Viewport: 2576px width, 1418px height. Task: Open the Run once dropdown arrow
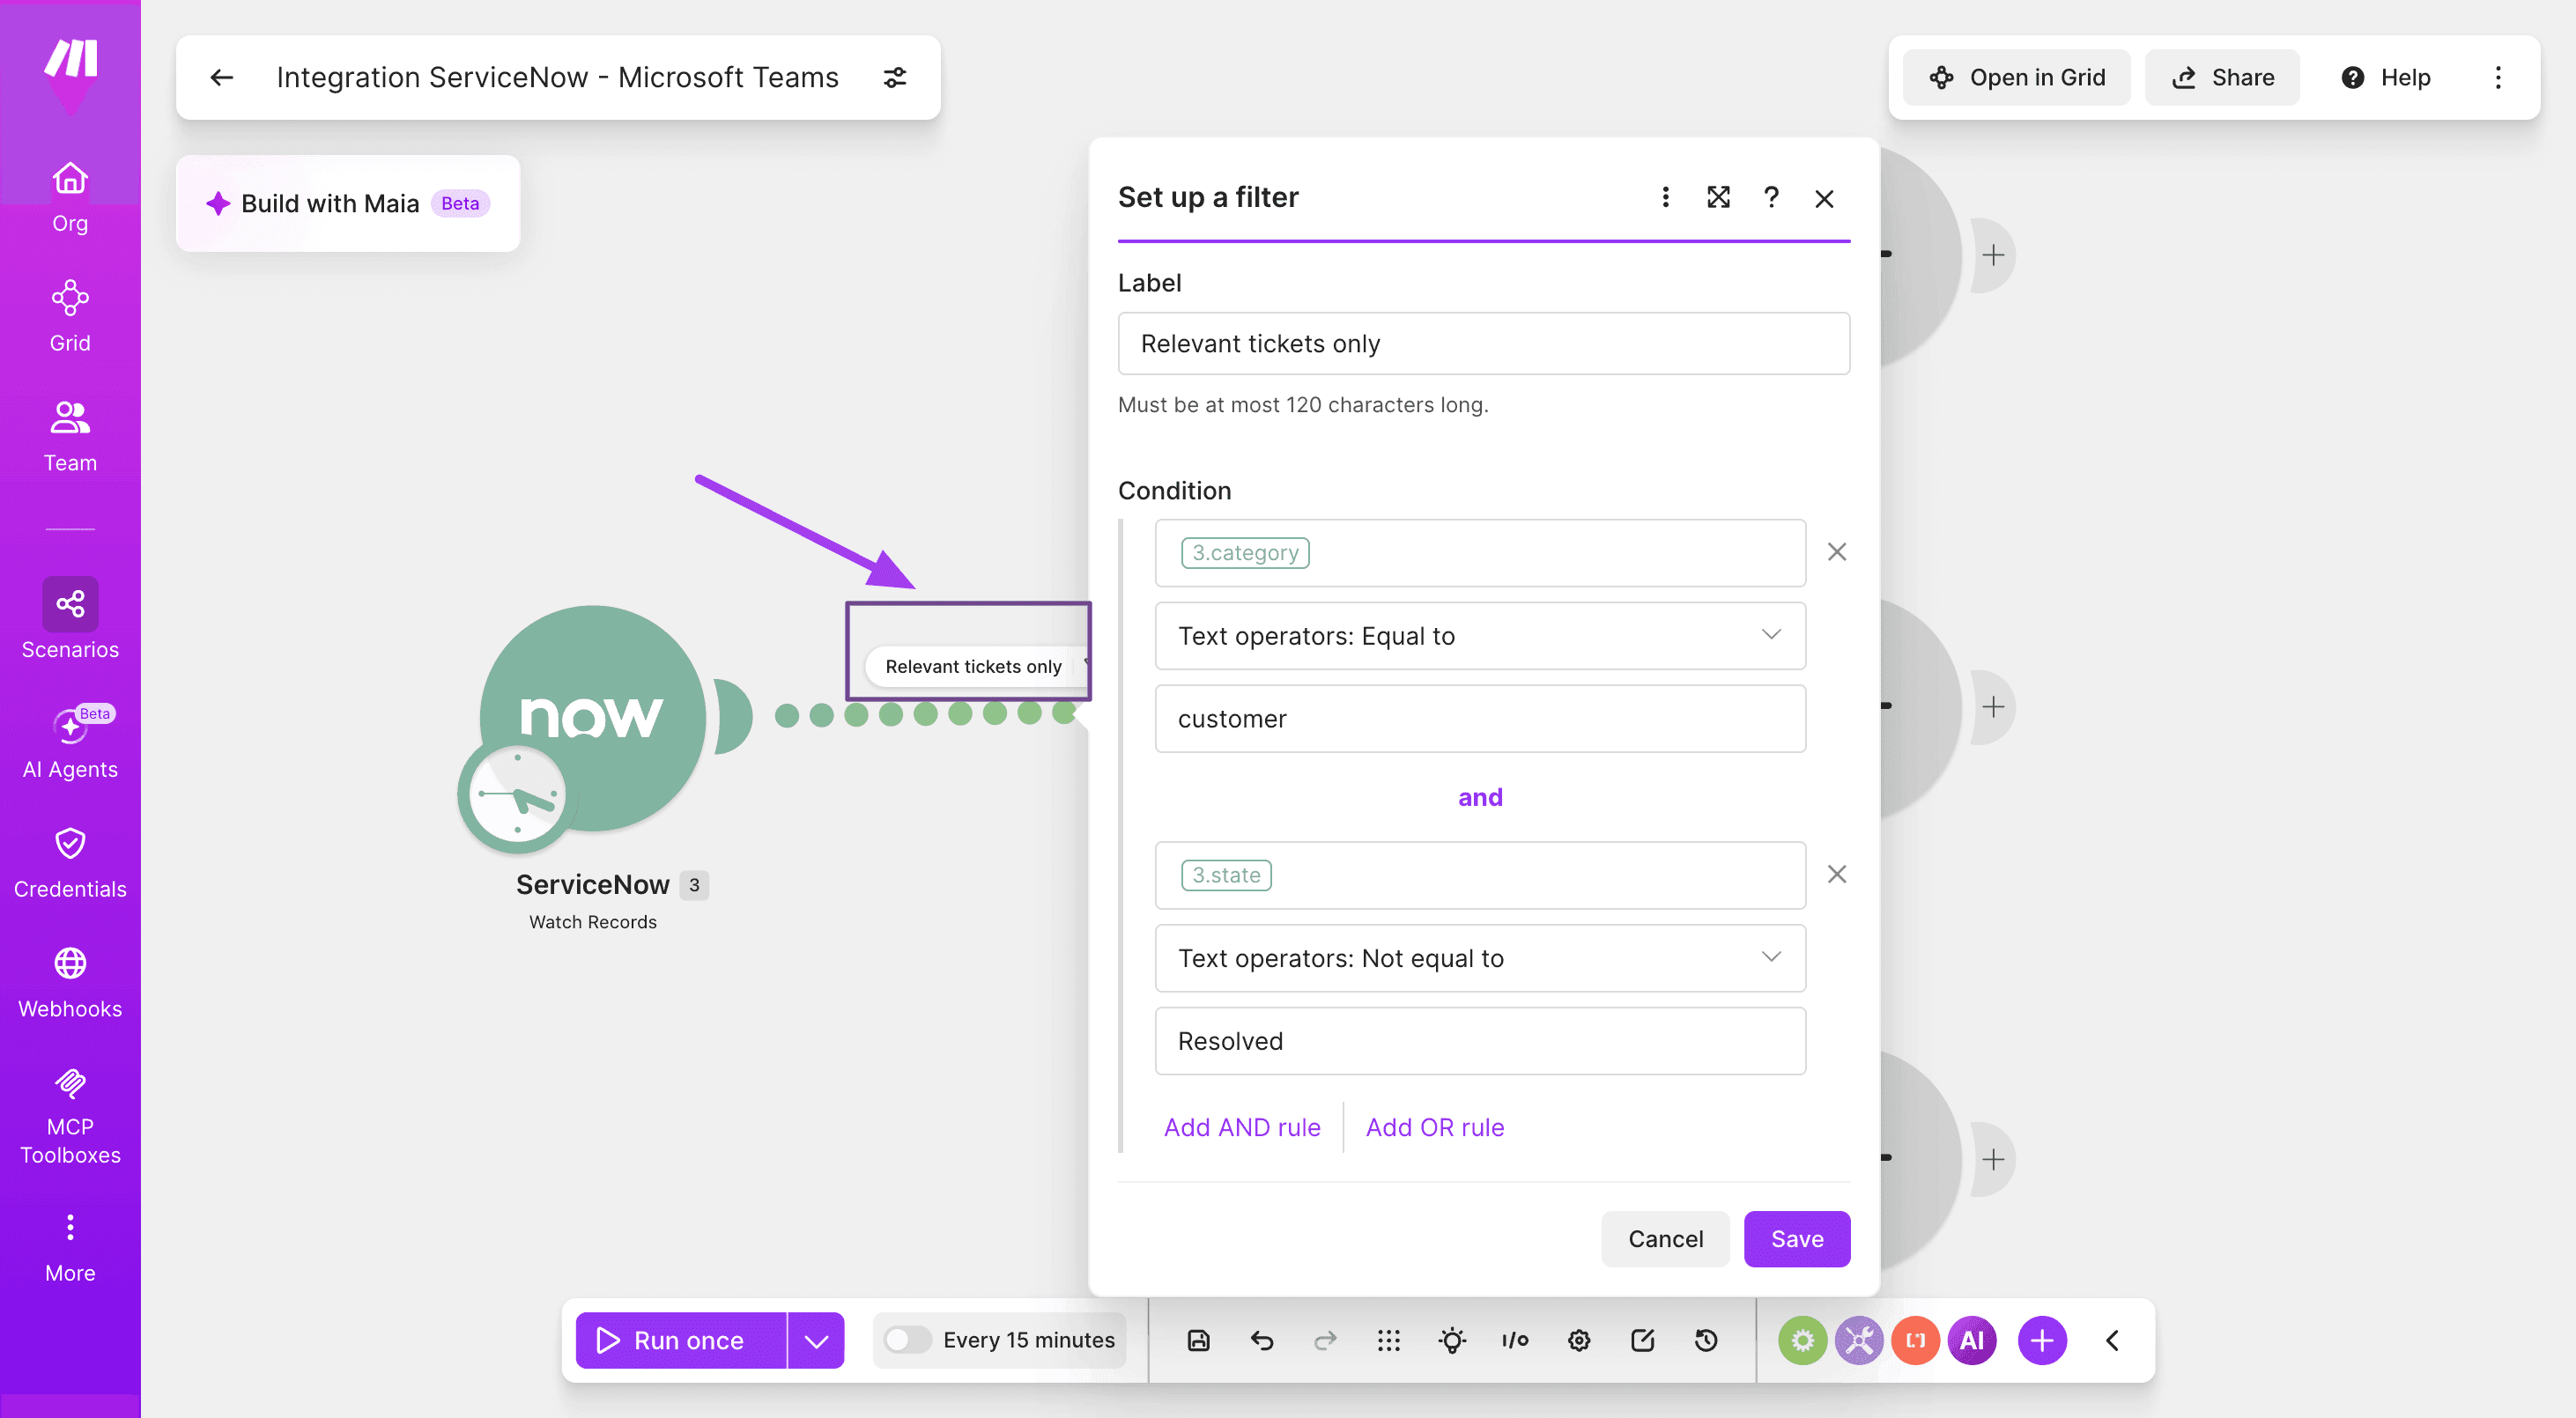[816, 1340]
